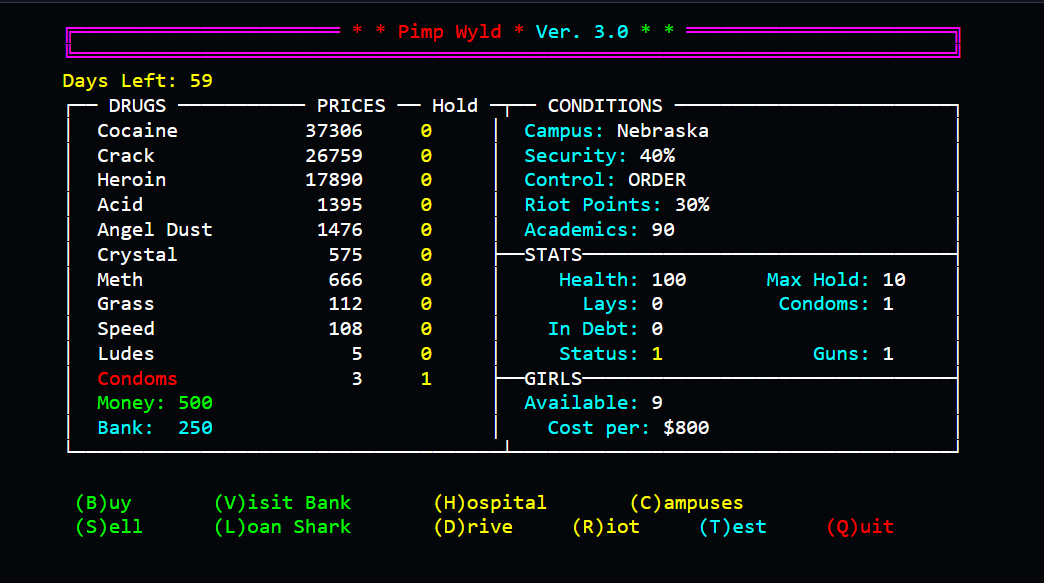
Task: Take the (T)est option
Action: point(732,527)
